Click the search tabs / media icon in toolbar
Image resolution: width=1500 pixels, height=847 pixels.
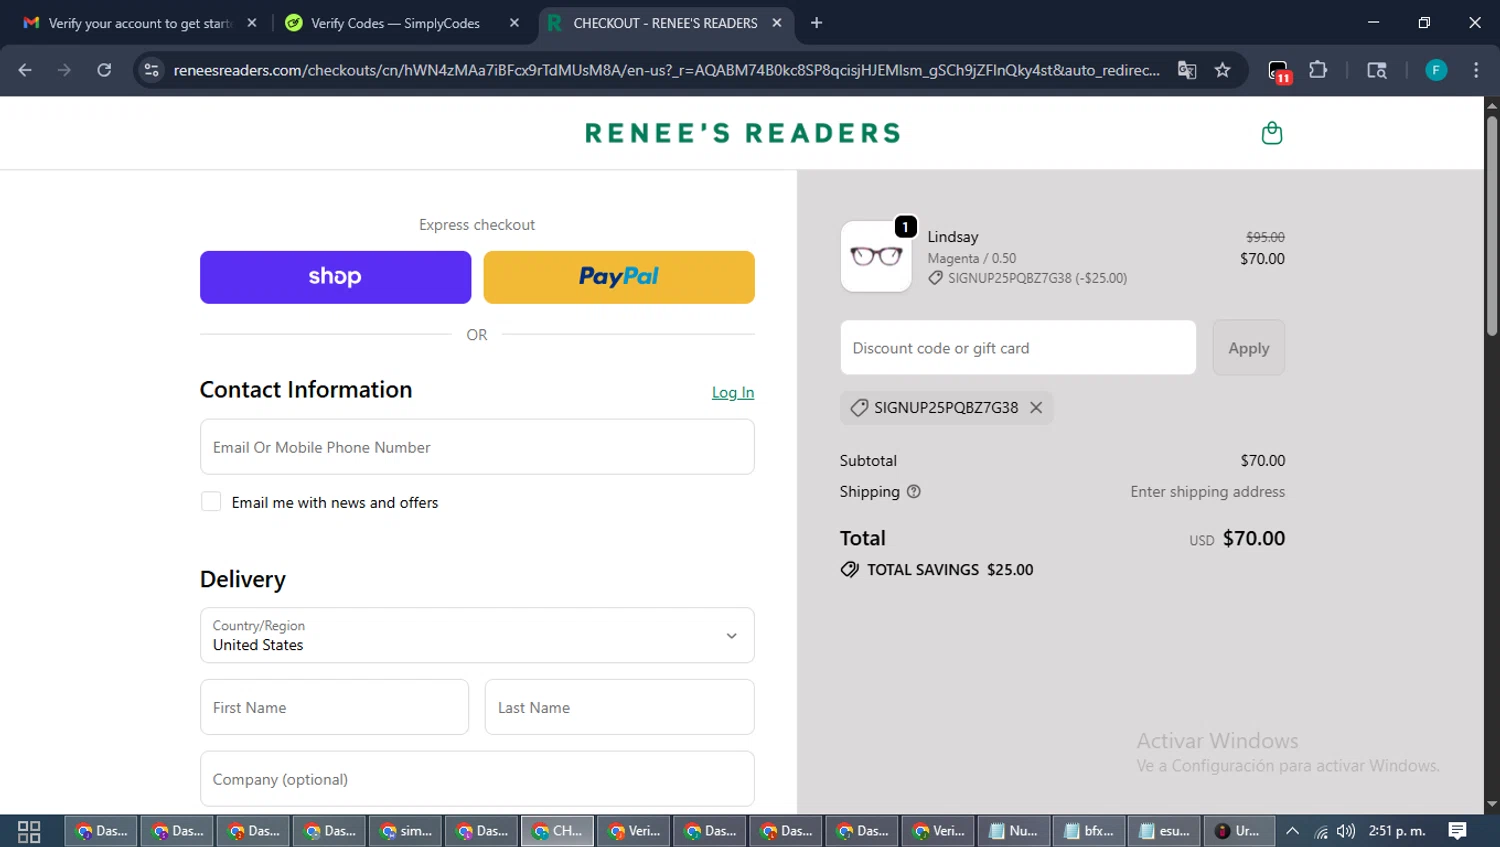point(1377,70)
